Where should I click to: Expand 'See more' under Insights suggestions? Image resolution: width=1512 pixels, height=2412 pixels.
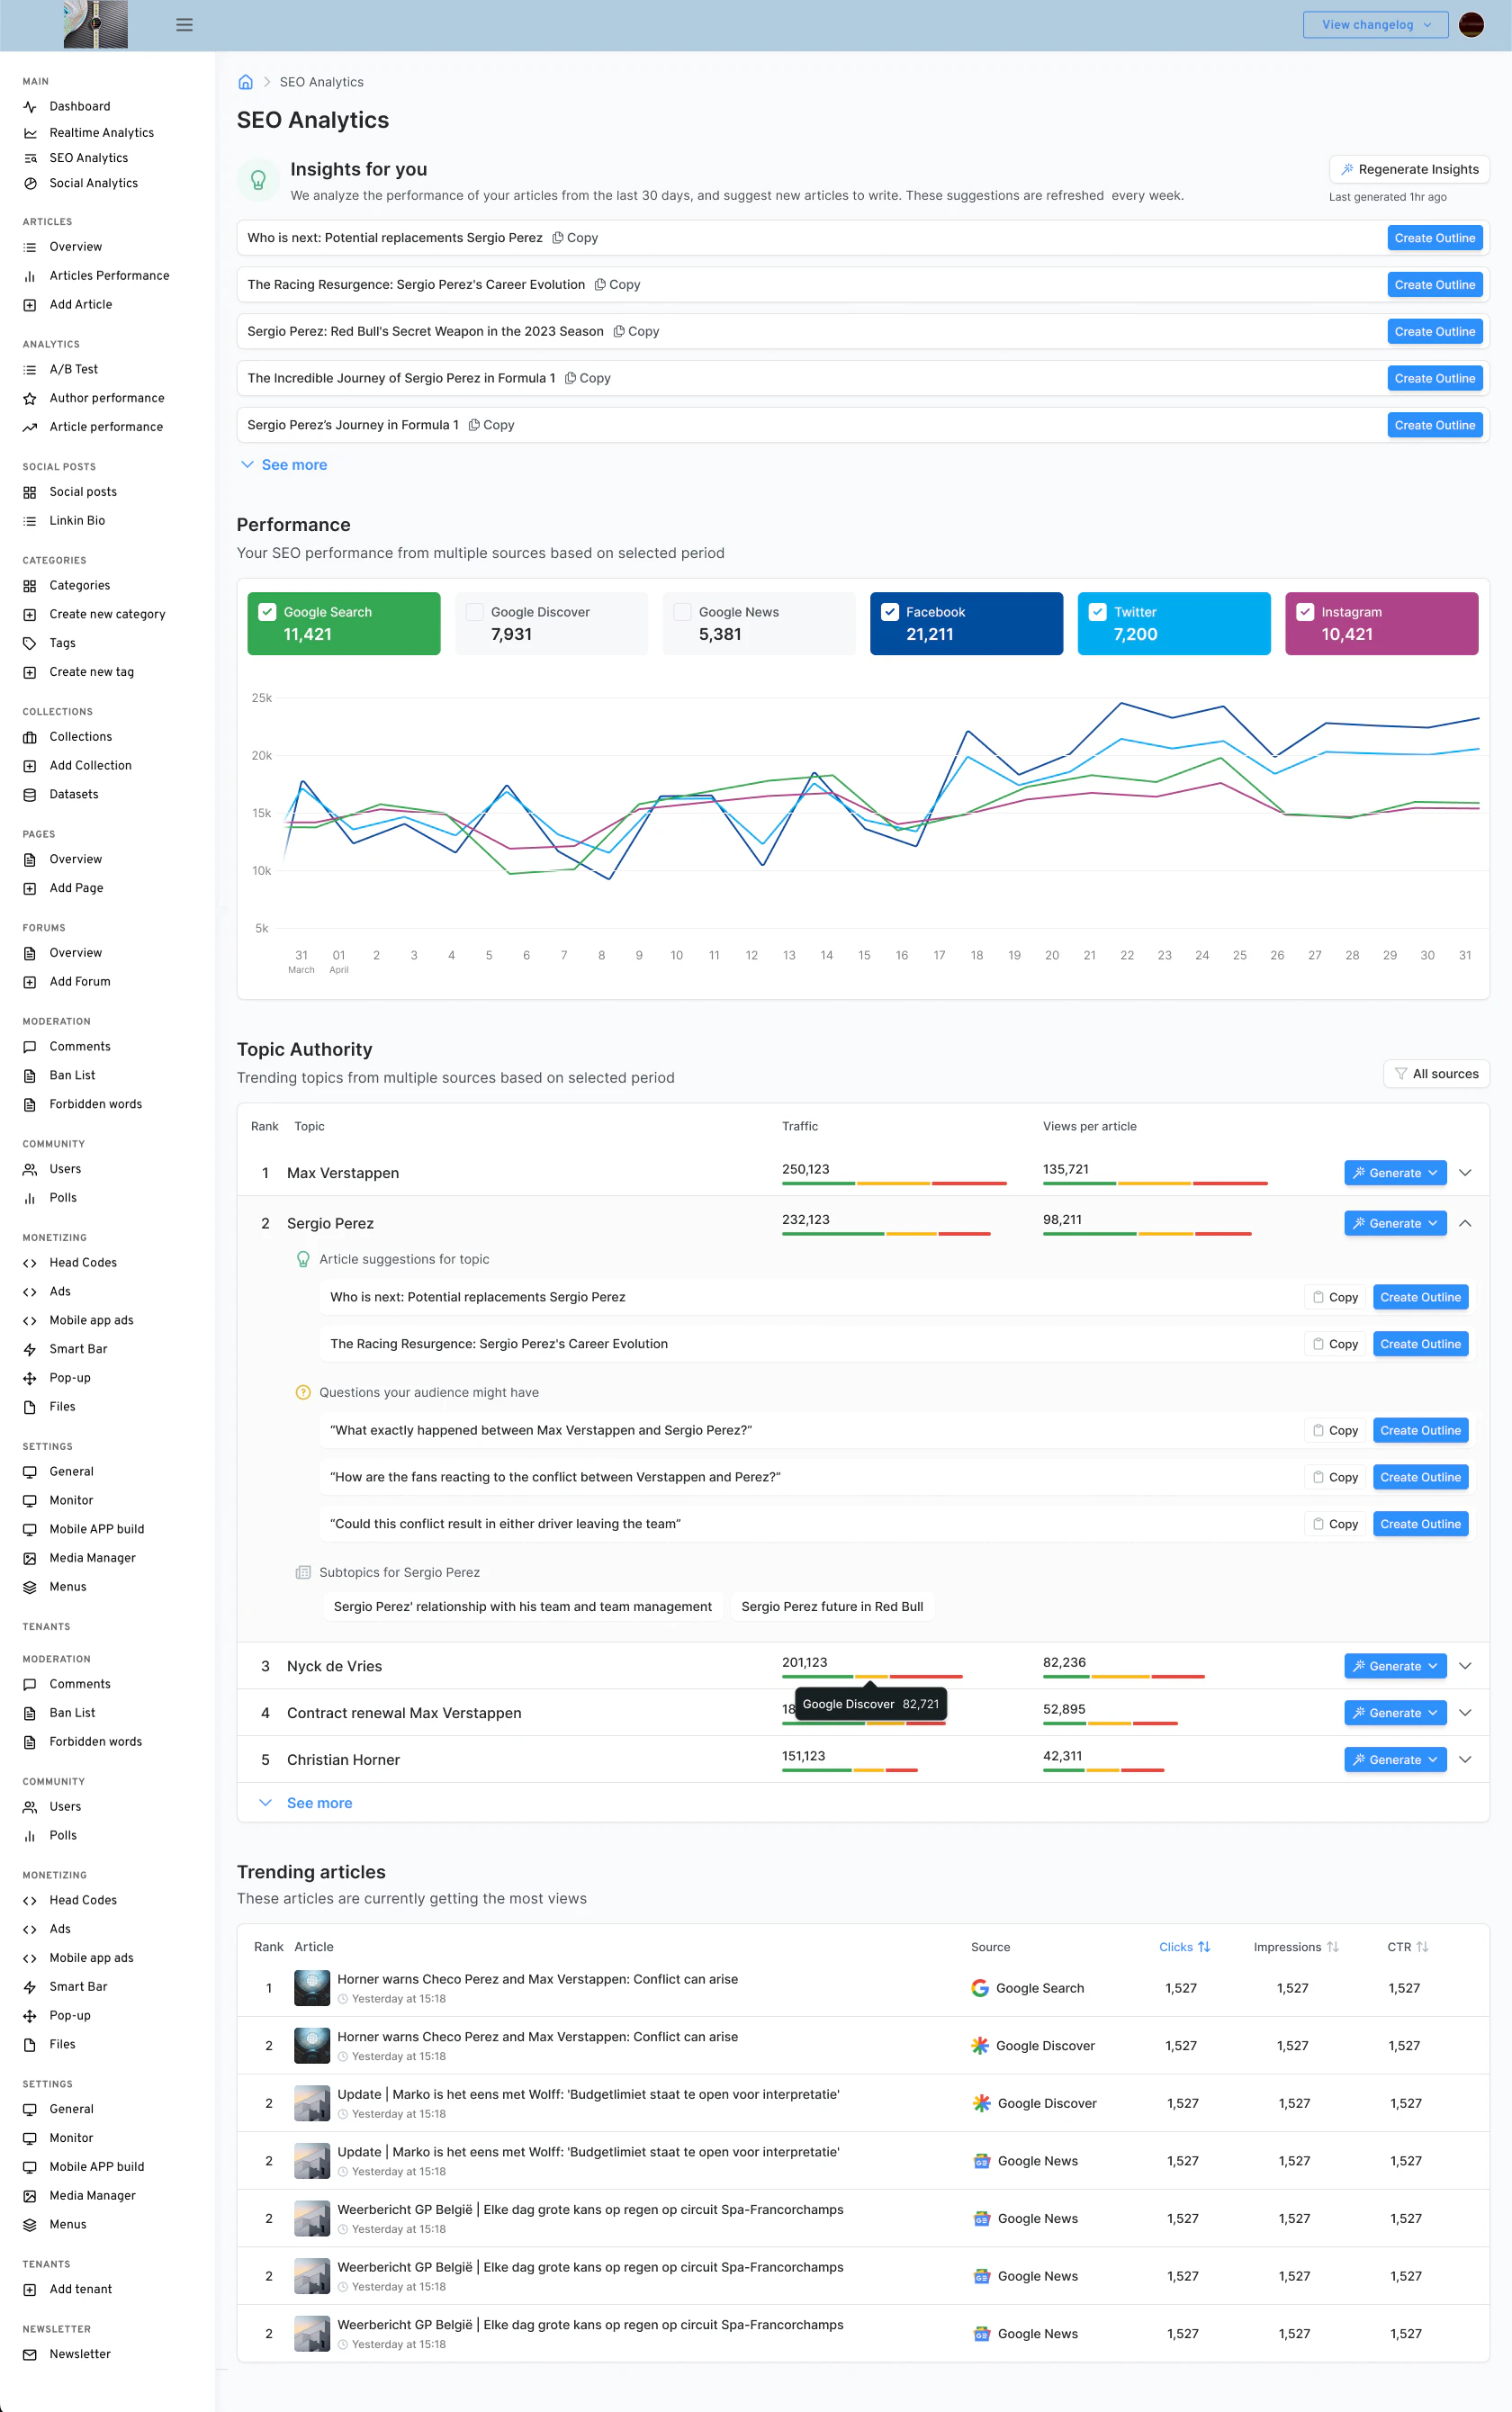tap(284, 464)
